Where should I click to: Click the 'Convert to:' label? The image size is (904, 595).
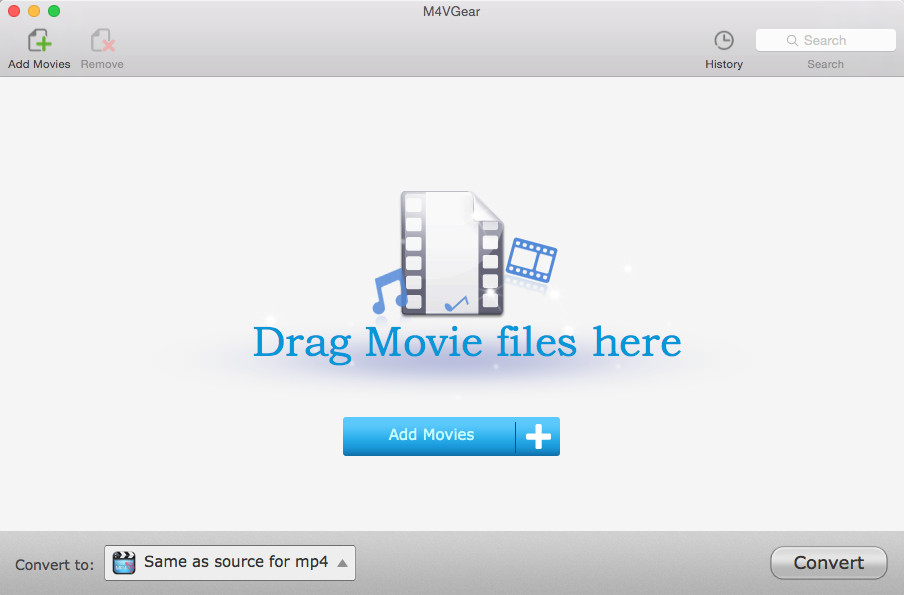tap(55, 565)
